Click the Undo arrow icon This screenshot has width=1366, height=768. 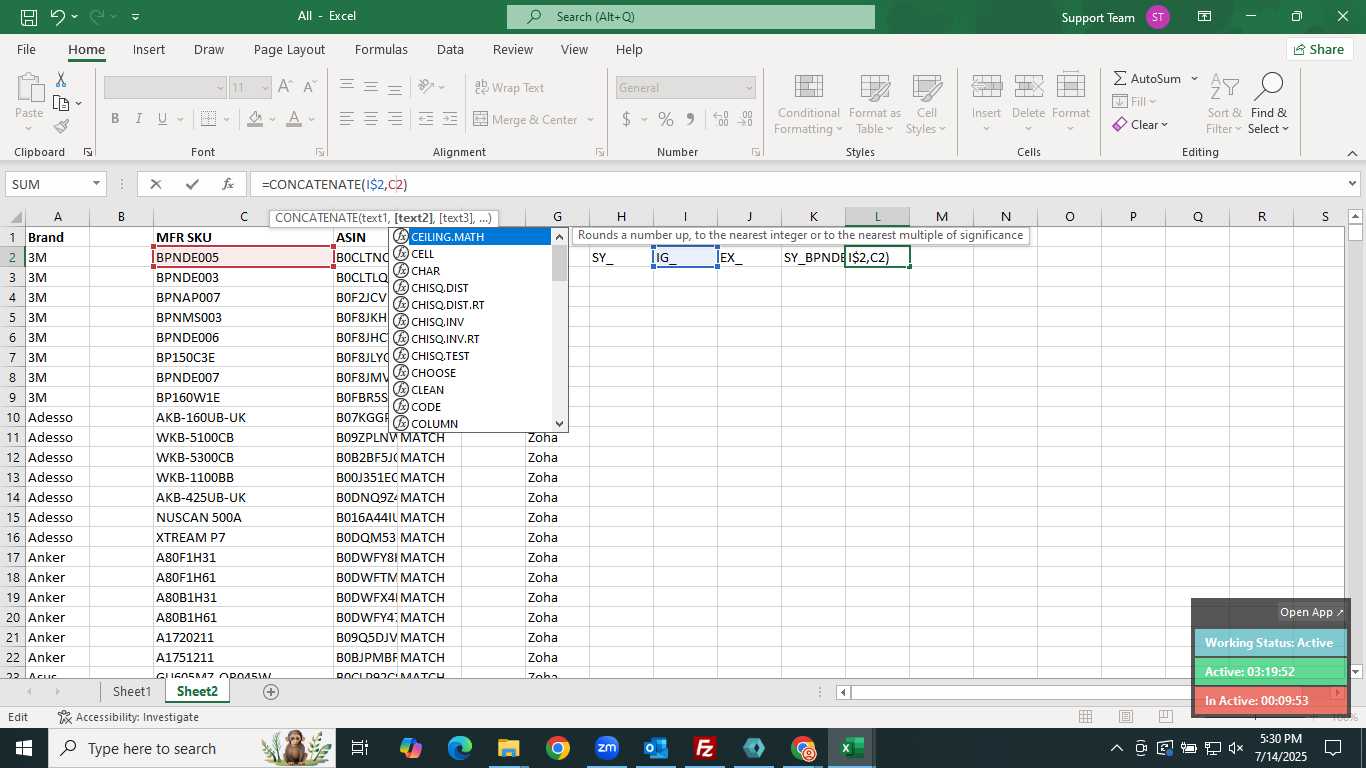pos(57,17)
